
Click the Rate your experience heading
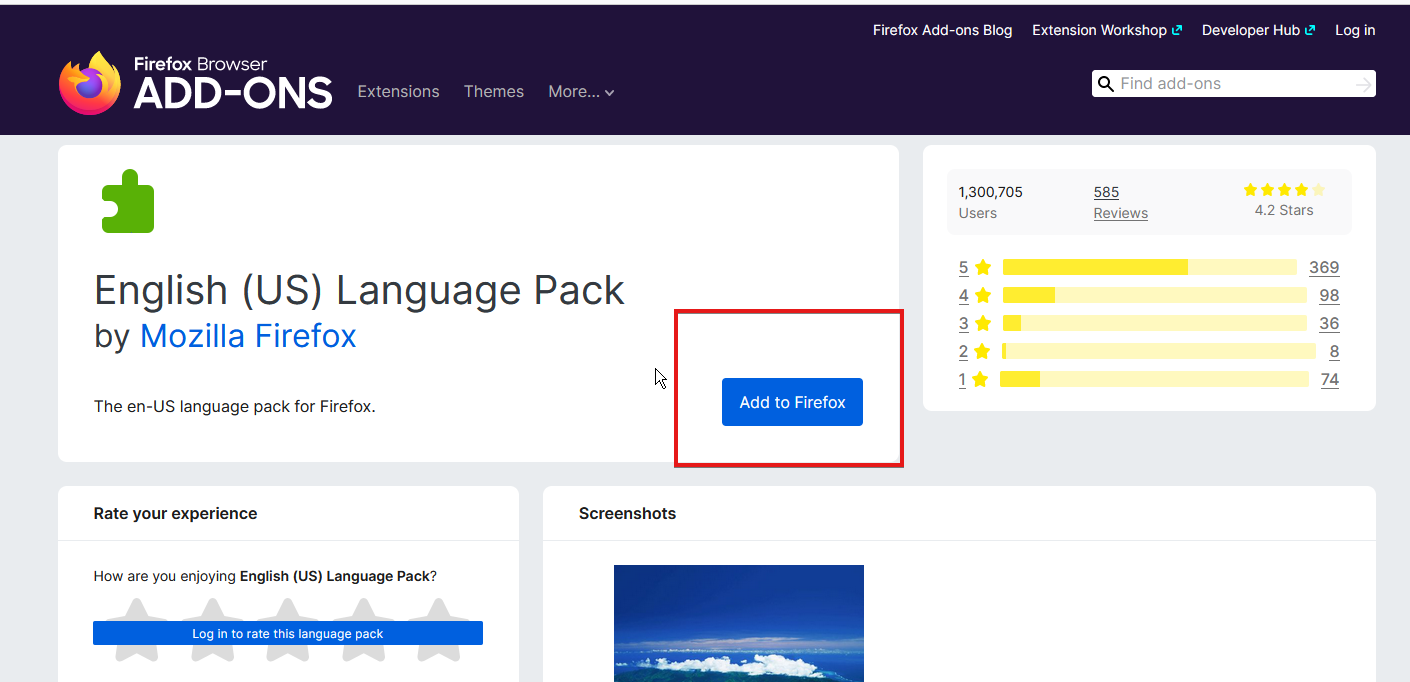point(175,513)
